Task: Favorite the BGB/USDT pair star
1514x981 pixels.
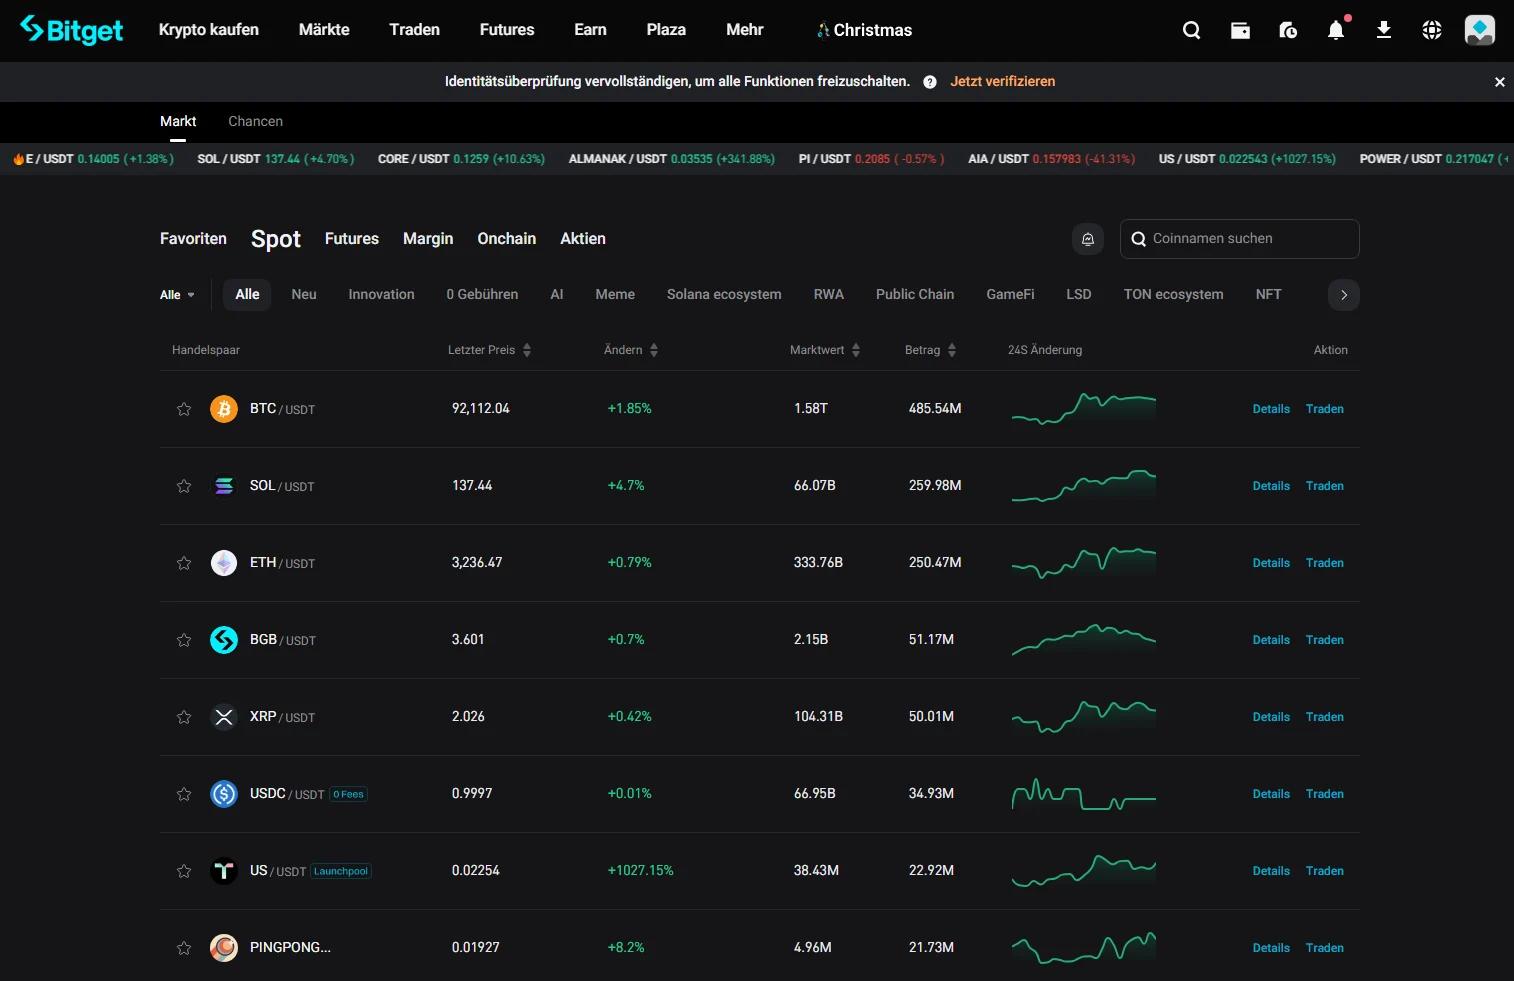Action: pyautogui.click(x=184, y=640)
